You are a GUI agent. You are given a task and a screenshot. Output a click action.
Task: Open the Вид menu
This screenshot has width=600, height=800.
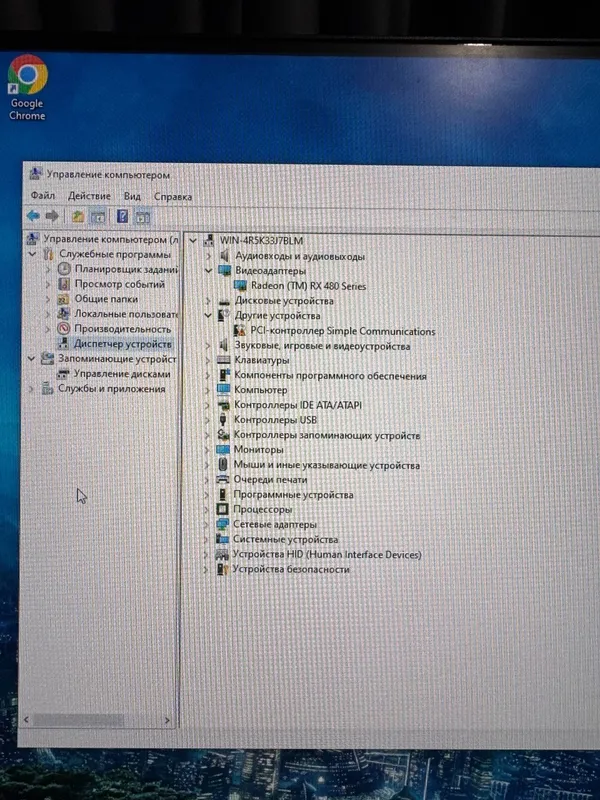coord(132,196)
